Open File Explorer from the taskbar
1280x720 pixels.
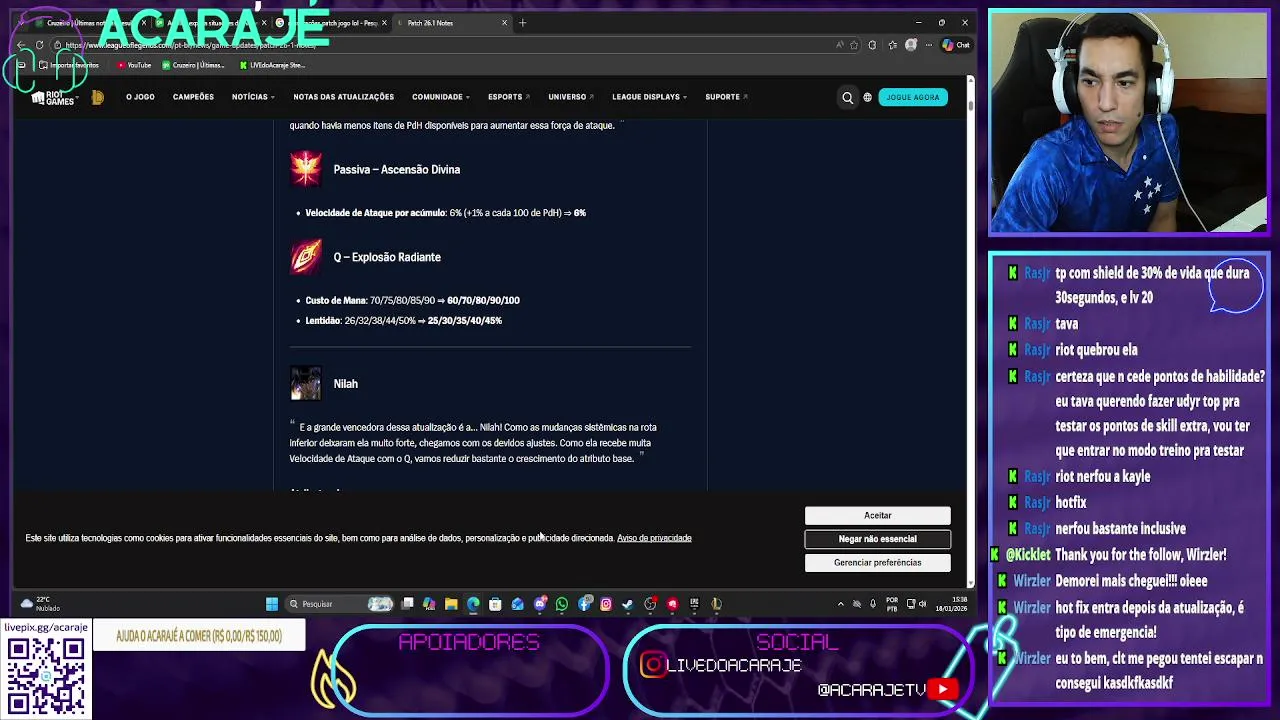(451, 604)
